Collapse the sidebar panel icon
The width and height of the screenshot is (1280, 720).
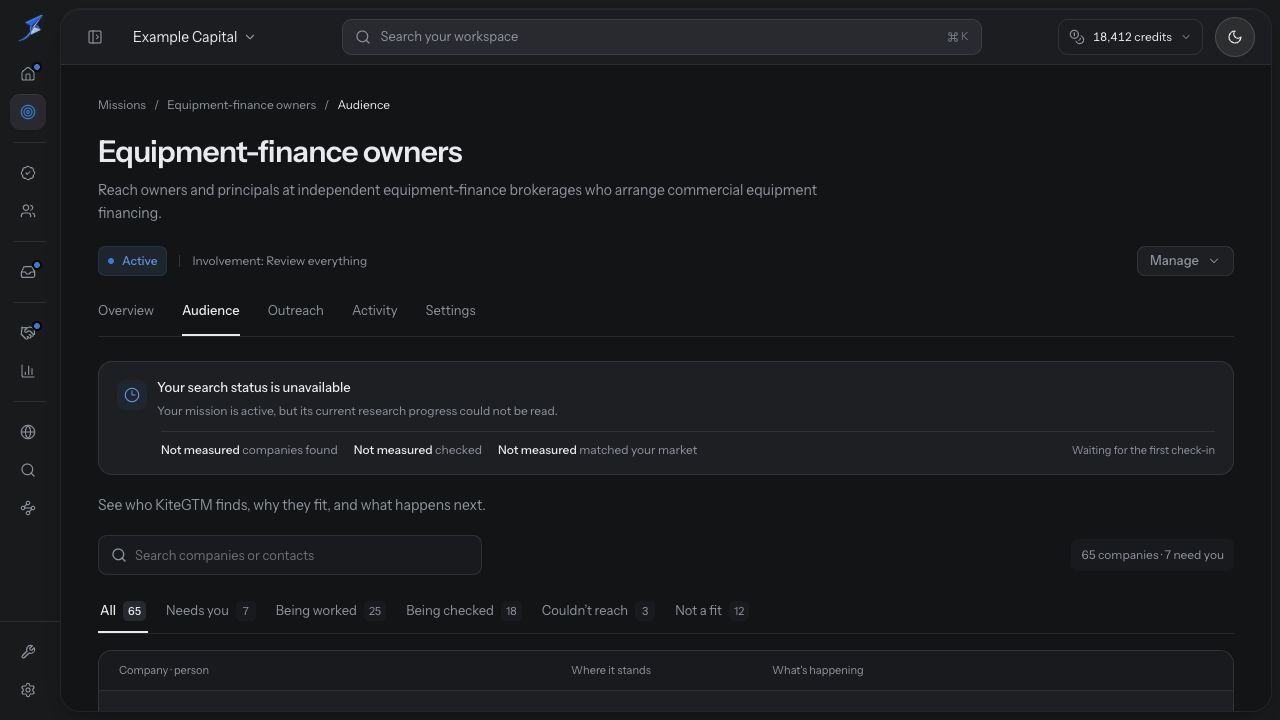pos(95,37)
